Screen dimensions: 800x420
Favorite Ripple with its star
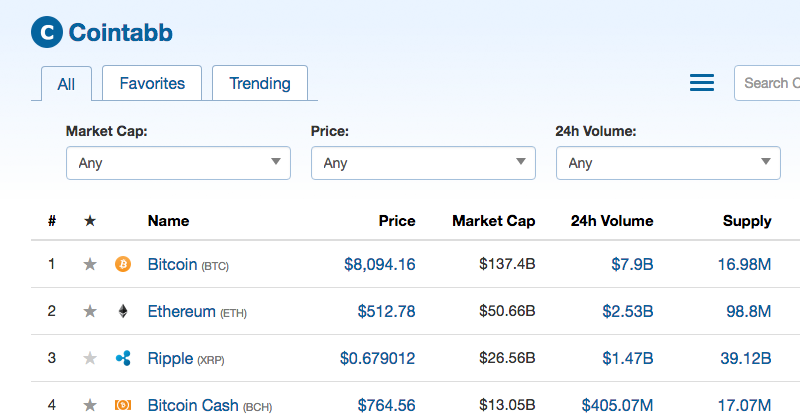[x=90, y=358]
